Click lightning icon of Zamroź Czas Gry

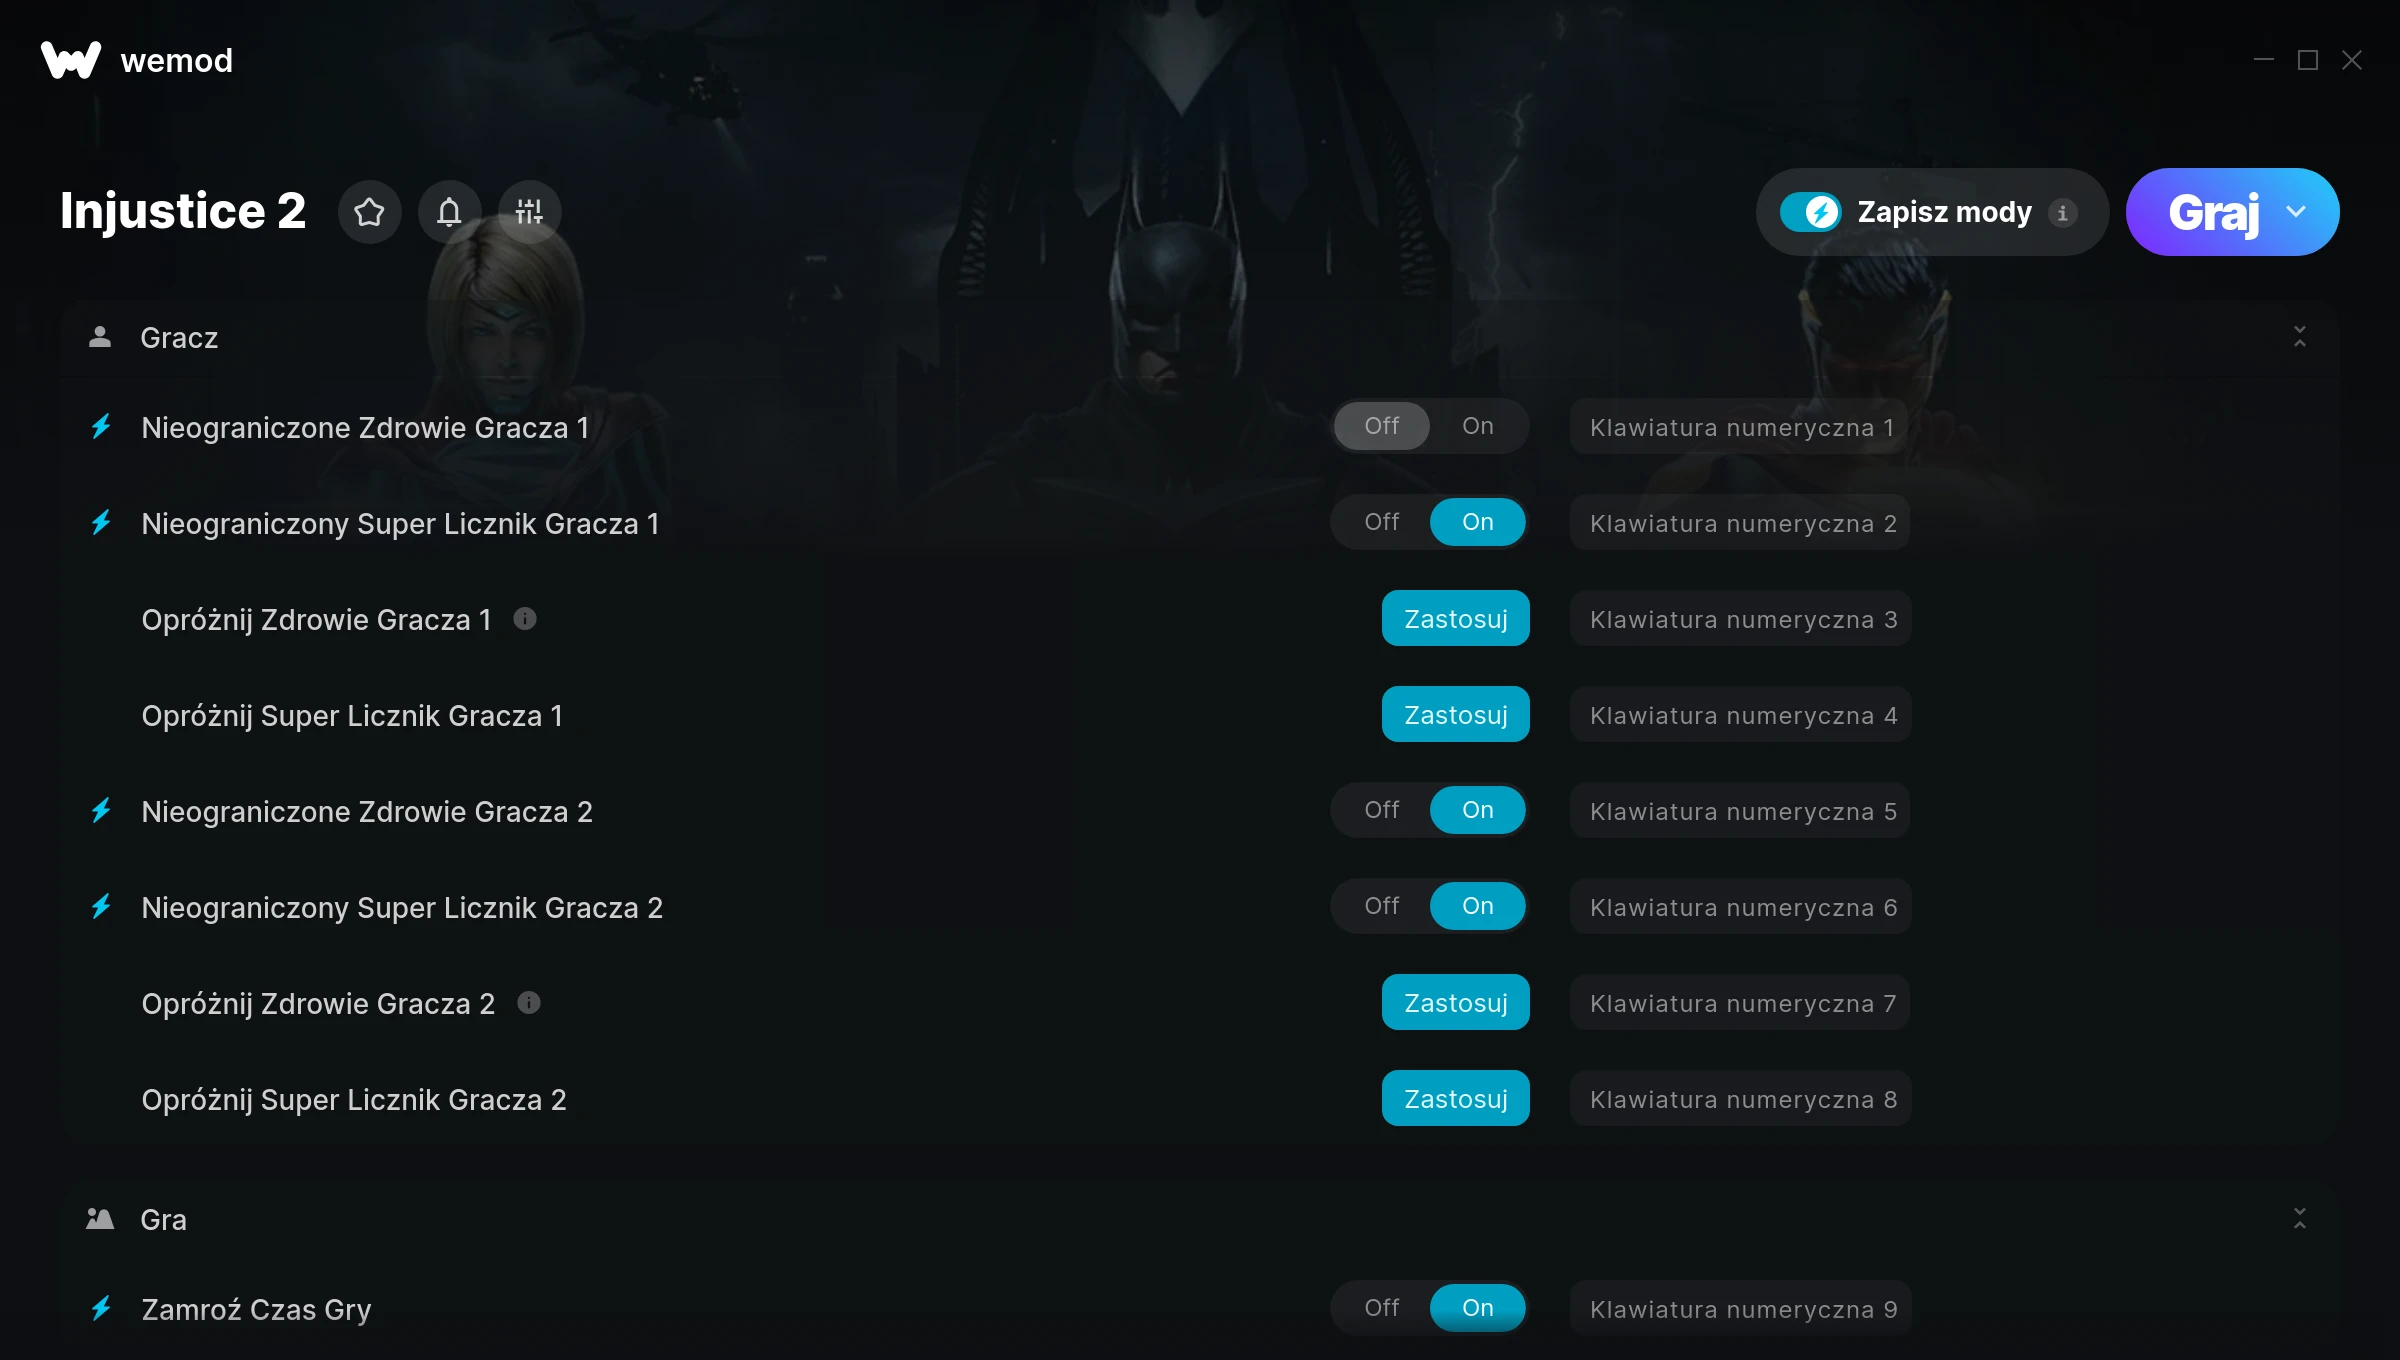click(101, 1308)
